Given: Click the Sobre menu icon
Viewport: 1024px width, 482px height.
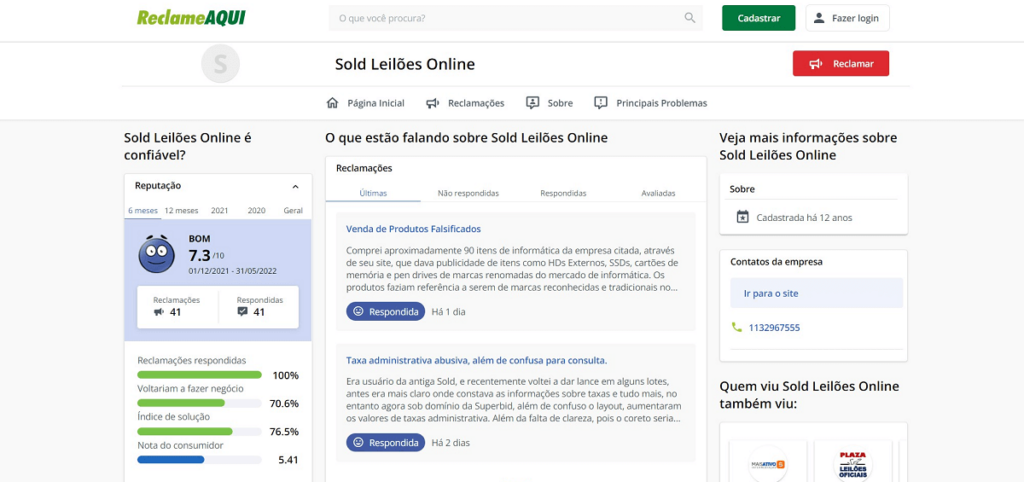Looking at the screenshot, I should (x=533, y=103).
